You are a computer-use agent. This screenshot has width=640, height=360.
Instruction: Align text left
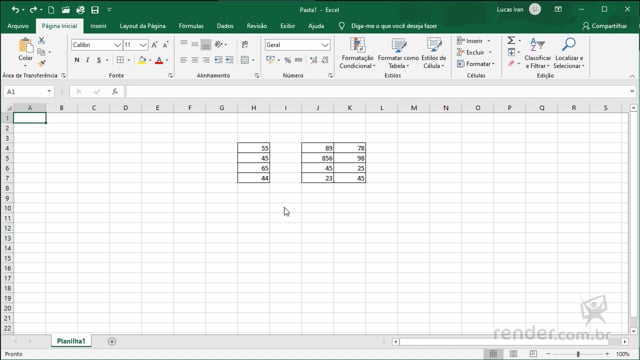tap(184, 60)
